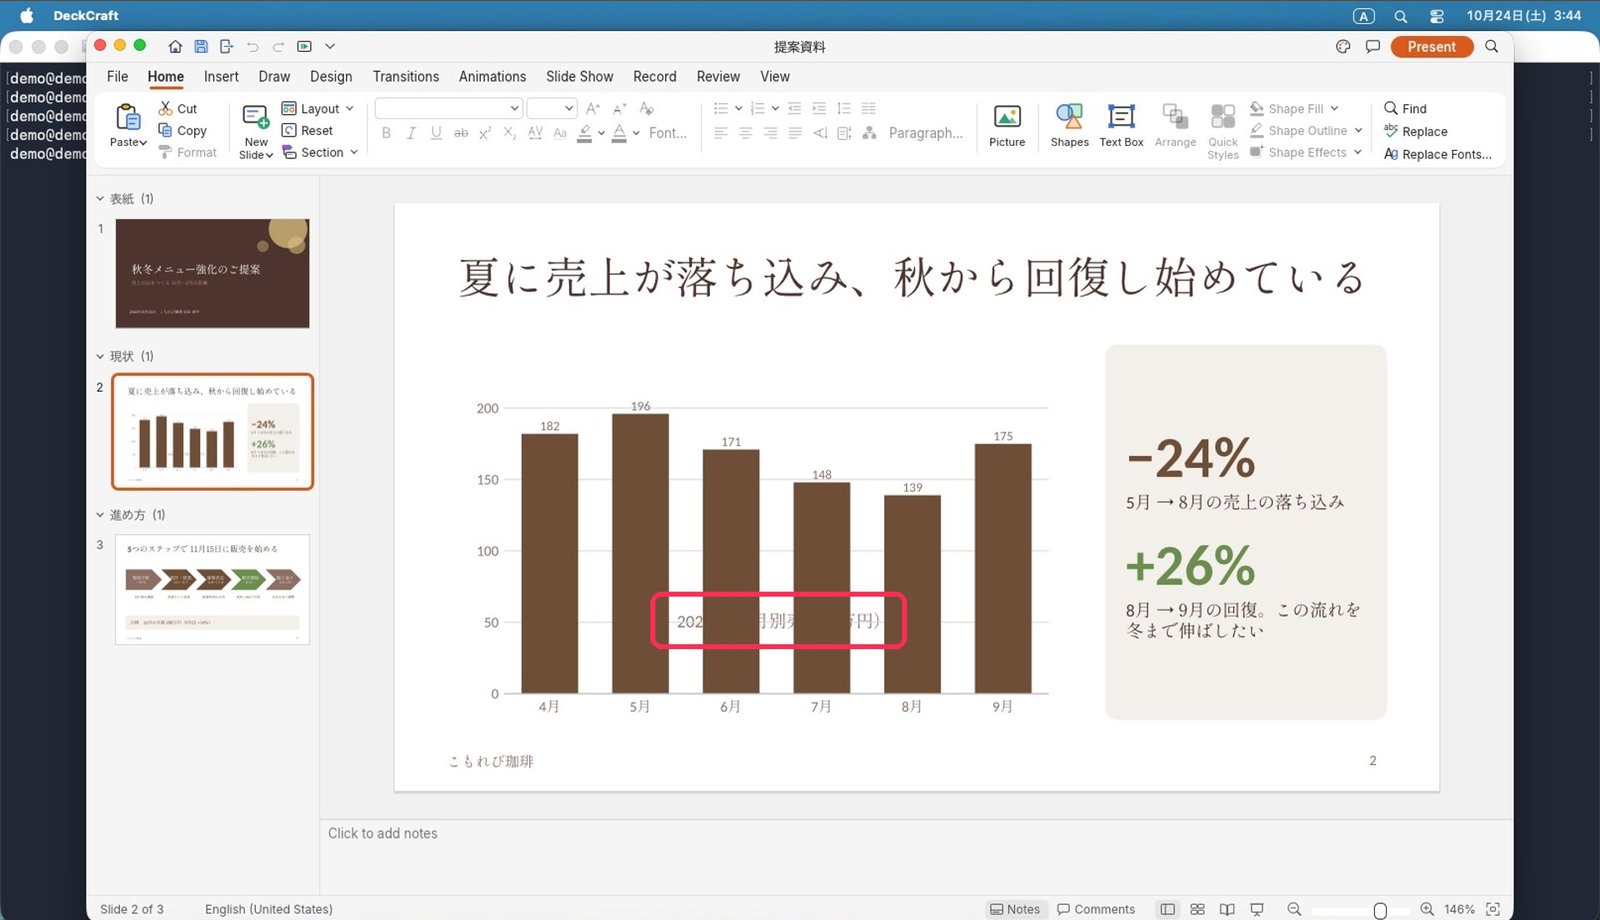This screenshot has width=1600, height=920.
Task: Adjust the zoom slider handle
Action: click(x=1380, y=910)
